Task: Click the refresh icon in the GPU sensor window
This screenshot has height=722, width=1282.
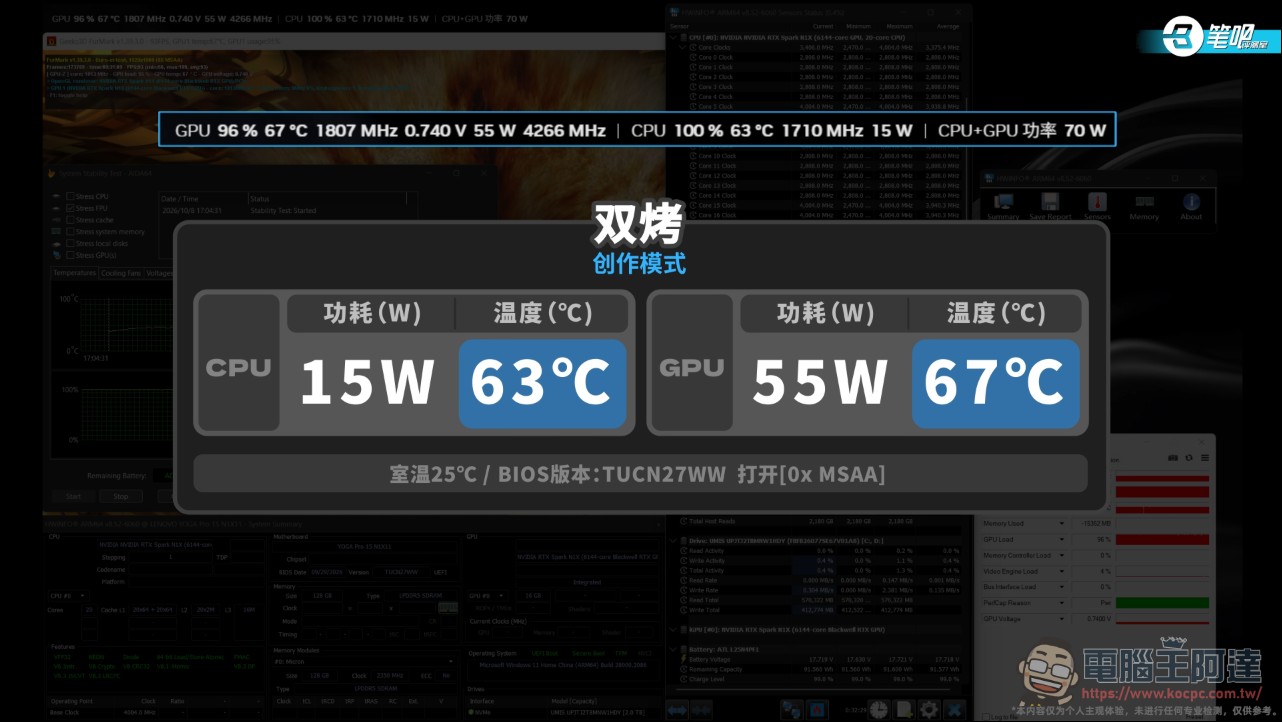Action: 1189,458
